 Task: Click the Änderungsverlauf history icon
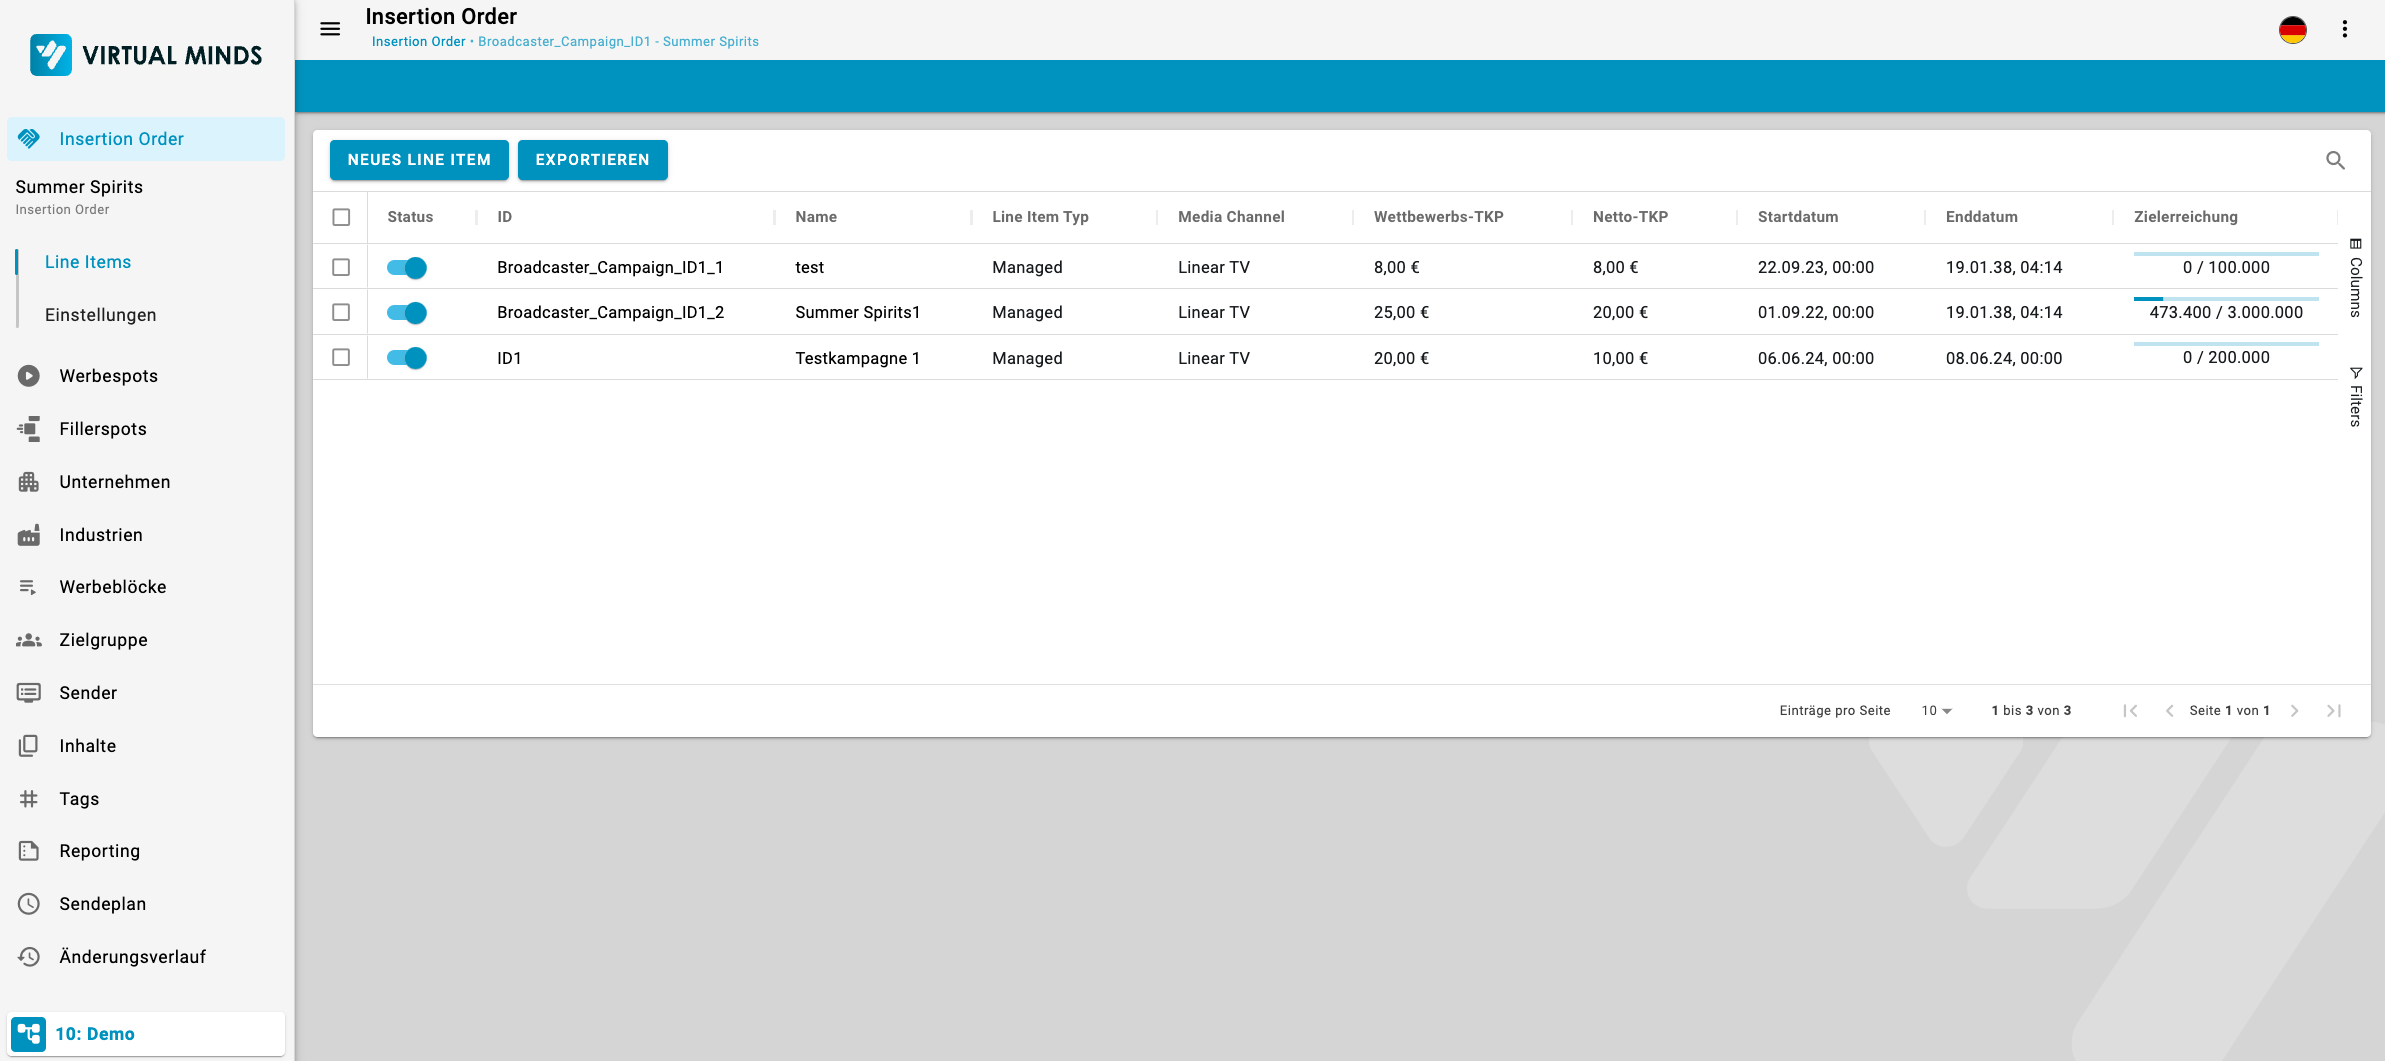pyautogui.click(x=29, y=957)
